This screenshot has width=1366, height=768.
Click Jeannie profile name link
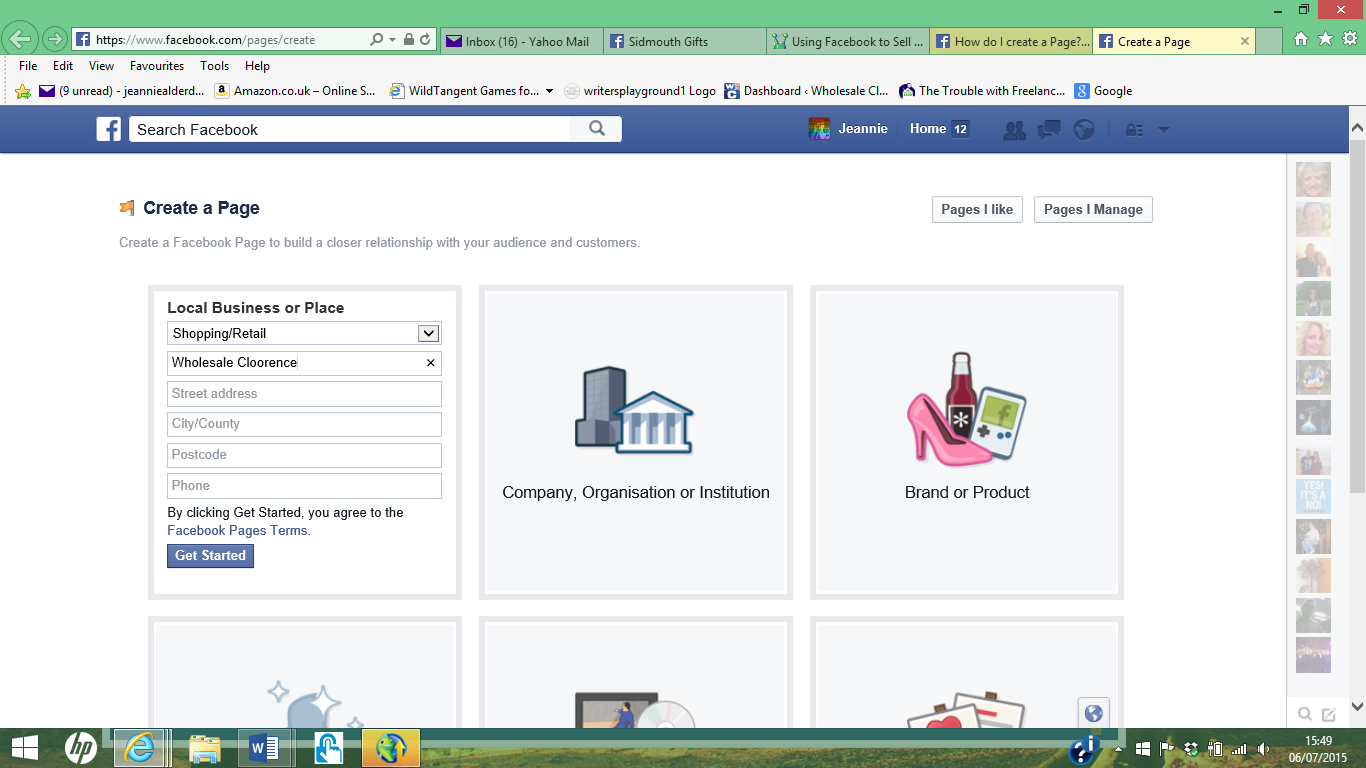pyautogui.click(x=863, y=129)
